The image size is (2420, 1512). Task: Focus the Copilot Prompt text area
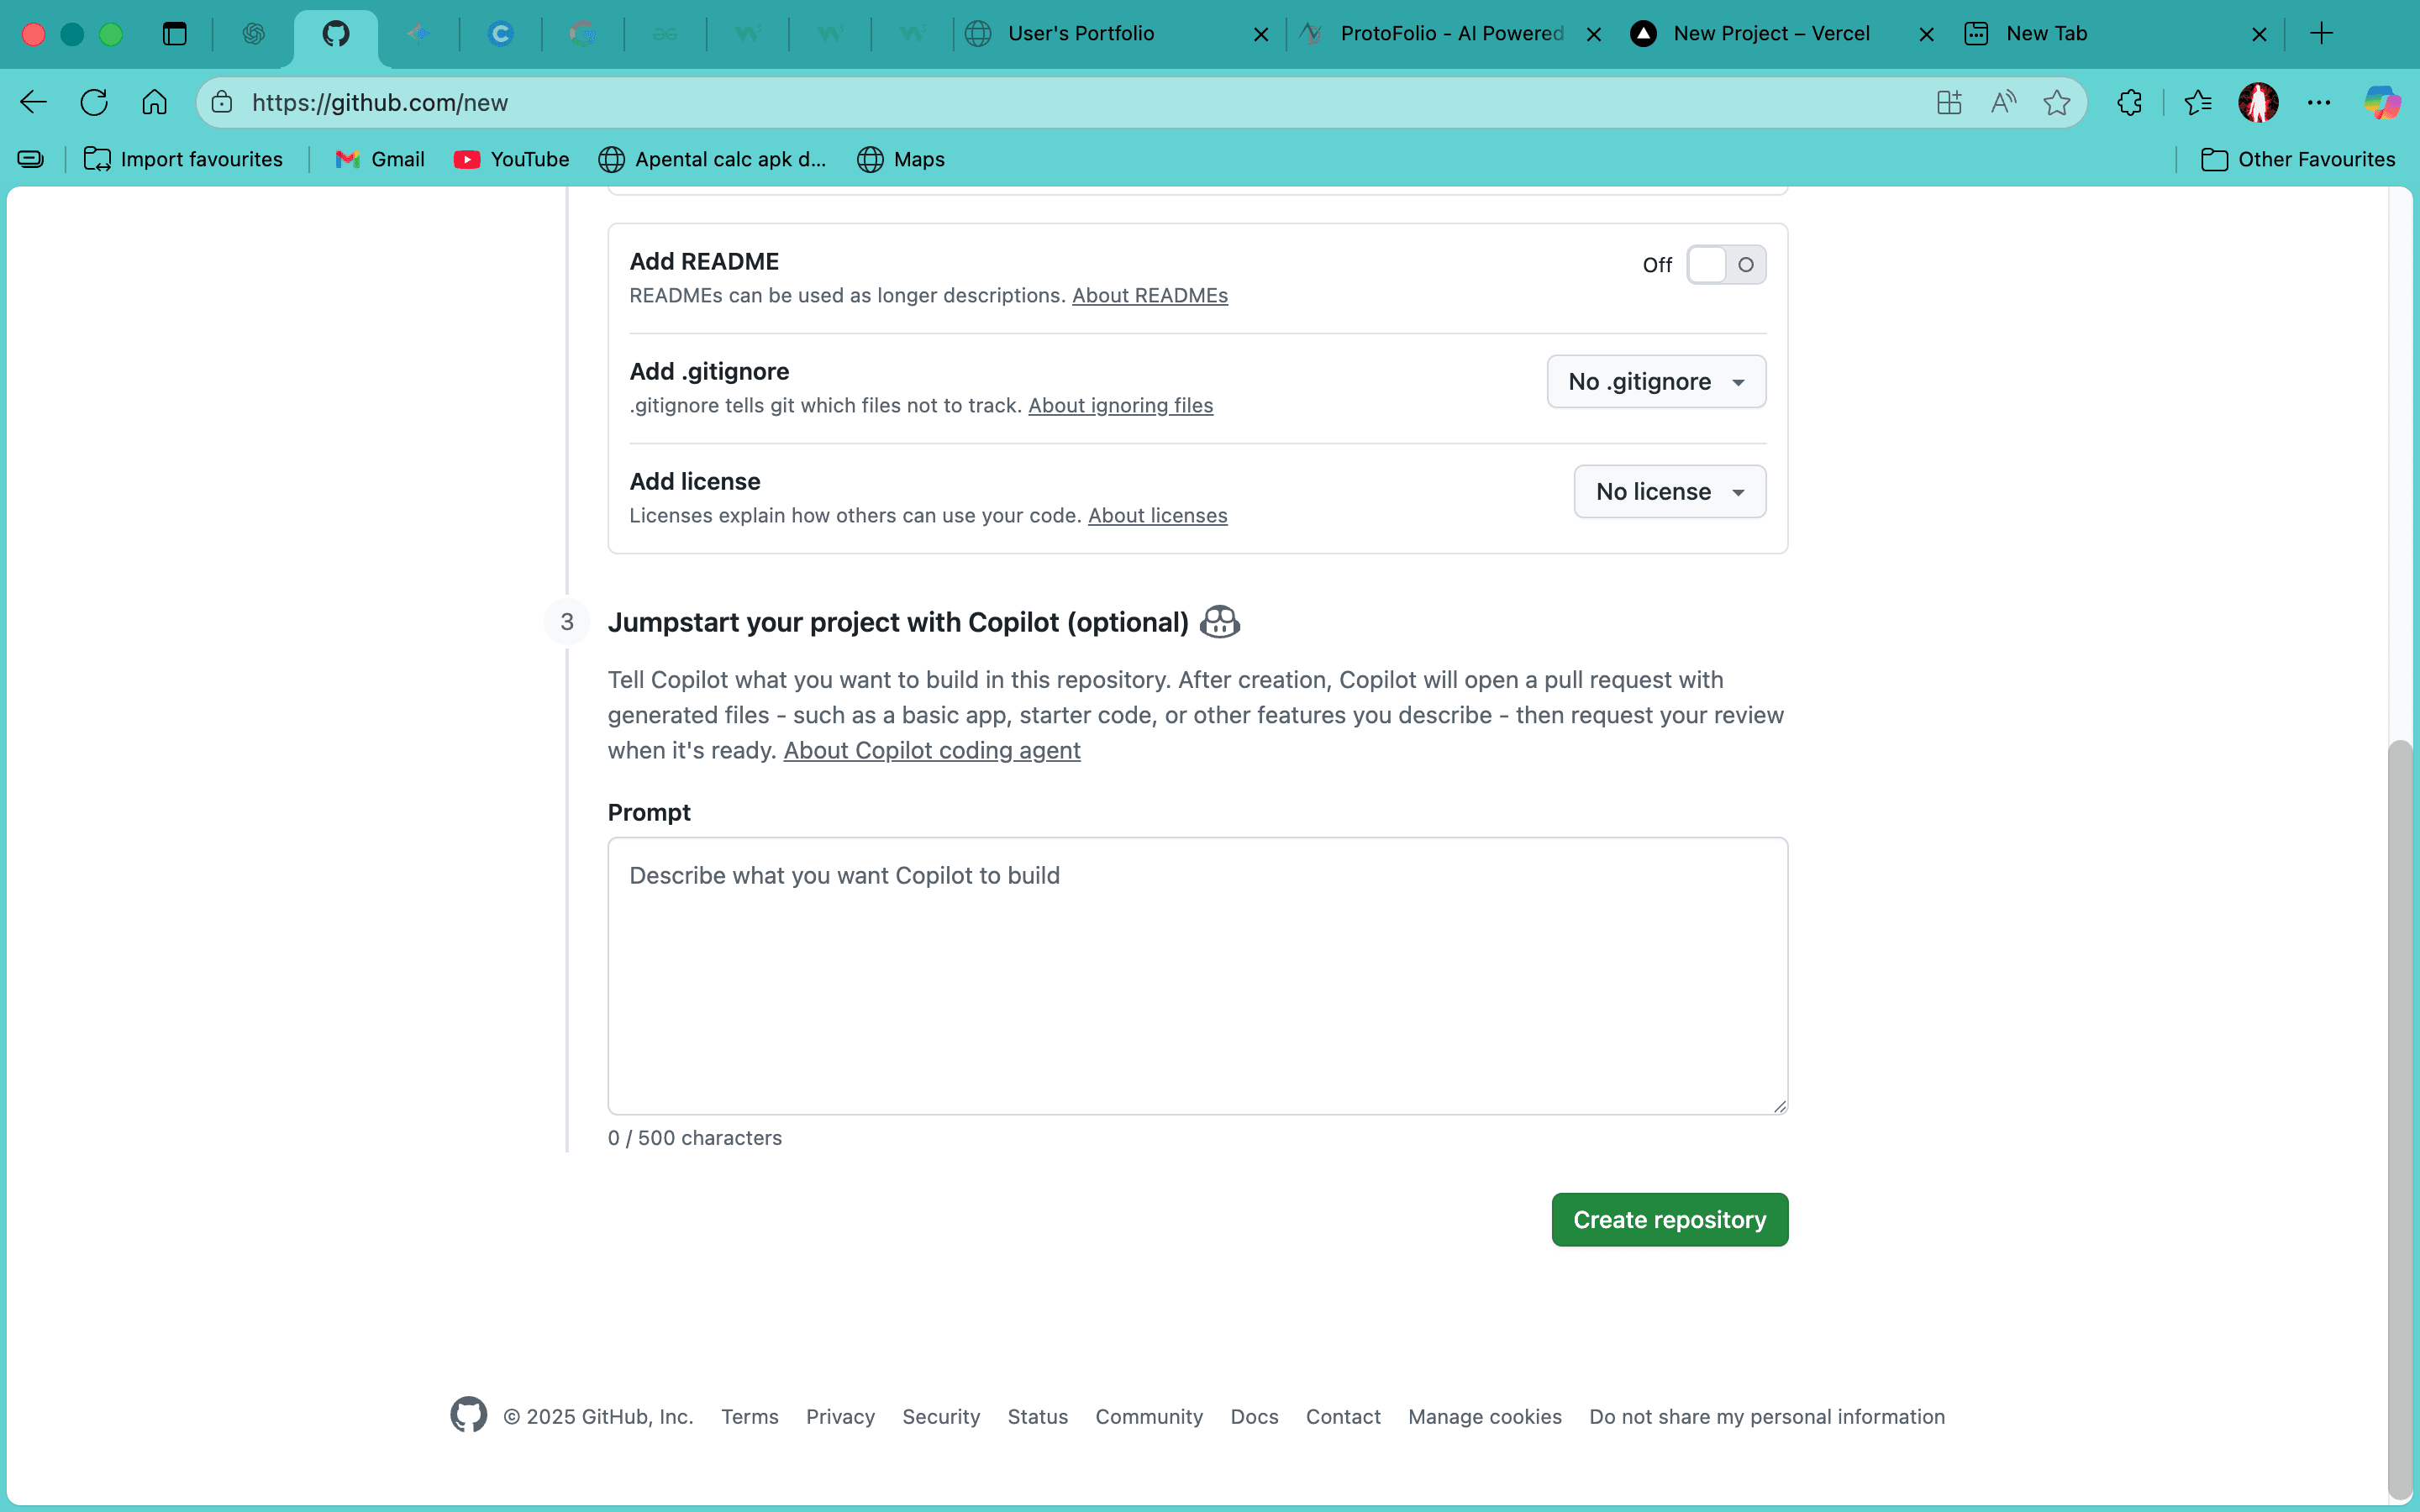tap(1197, 976)
